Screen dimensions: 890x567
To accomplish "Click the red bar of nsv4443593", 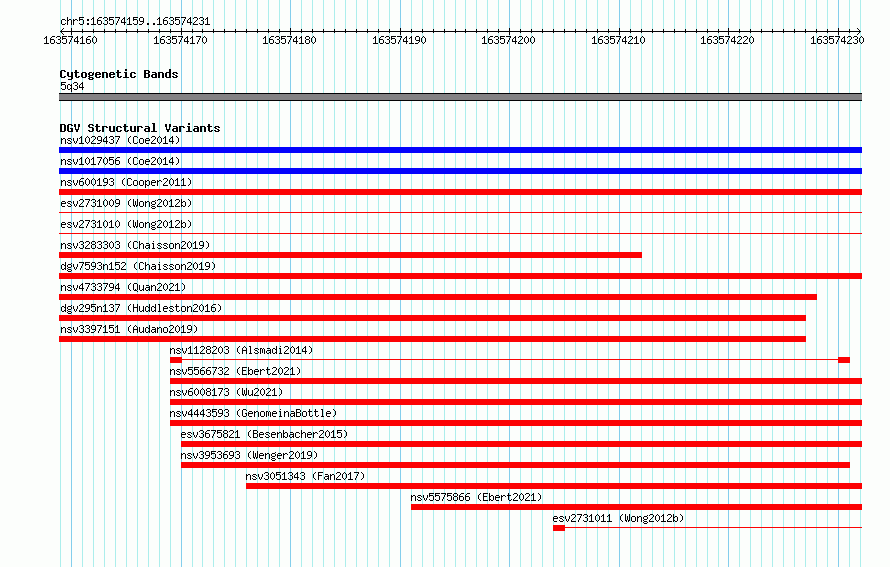I will 516,423.
